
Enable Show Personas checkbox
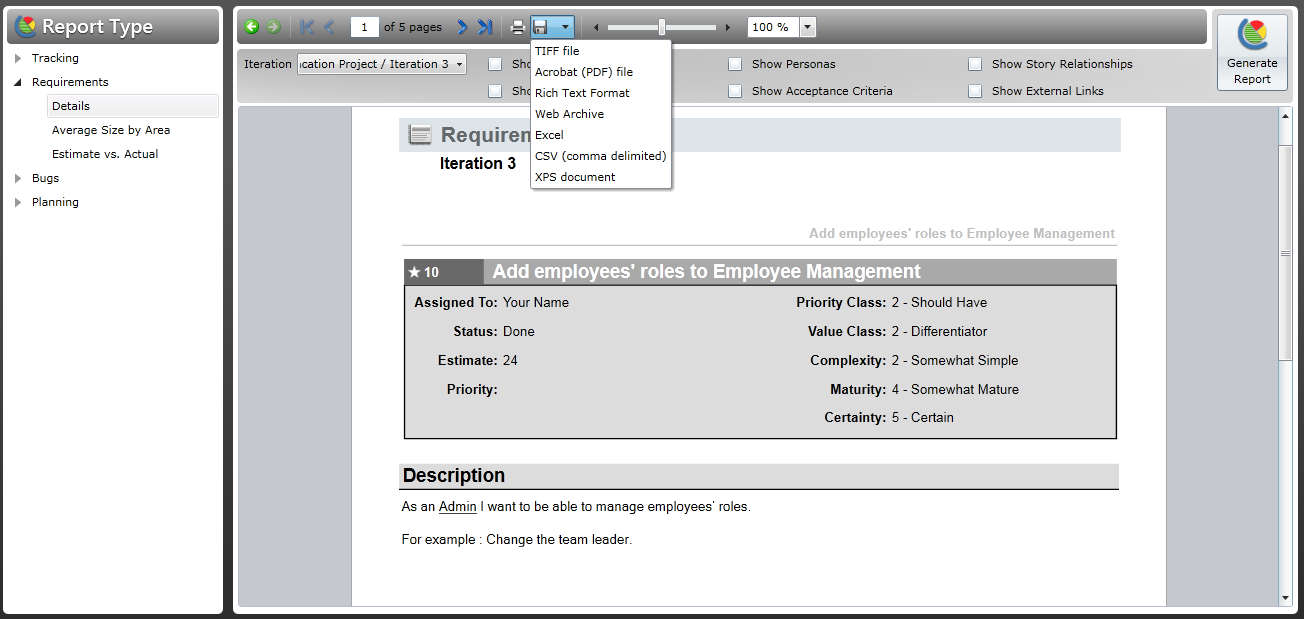(735, 64)
